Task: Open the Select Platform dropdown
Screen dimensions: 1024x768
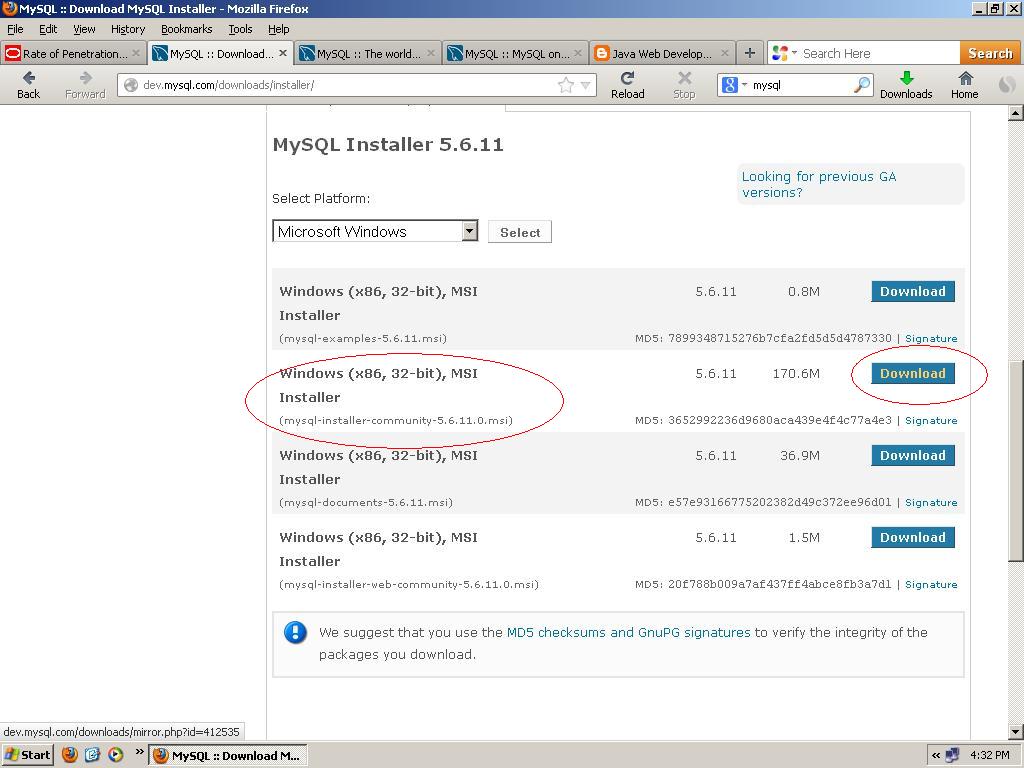Action: pos(375,231)
